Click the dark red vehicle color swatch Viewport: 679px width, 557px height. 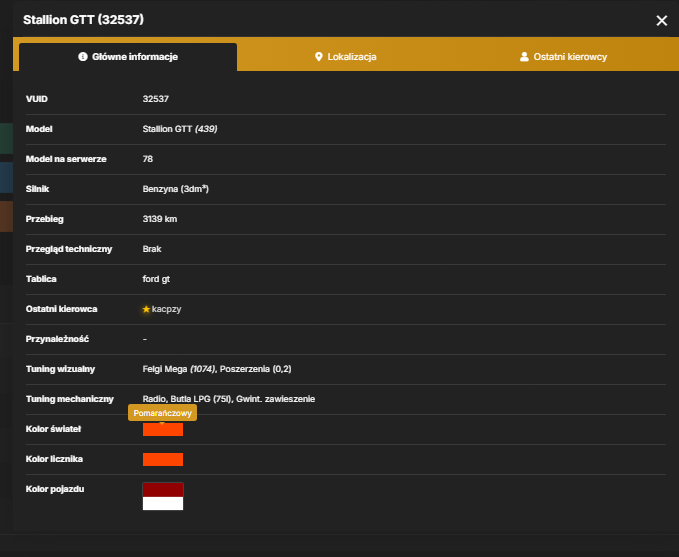[163, 490]
